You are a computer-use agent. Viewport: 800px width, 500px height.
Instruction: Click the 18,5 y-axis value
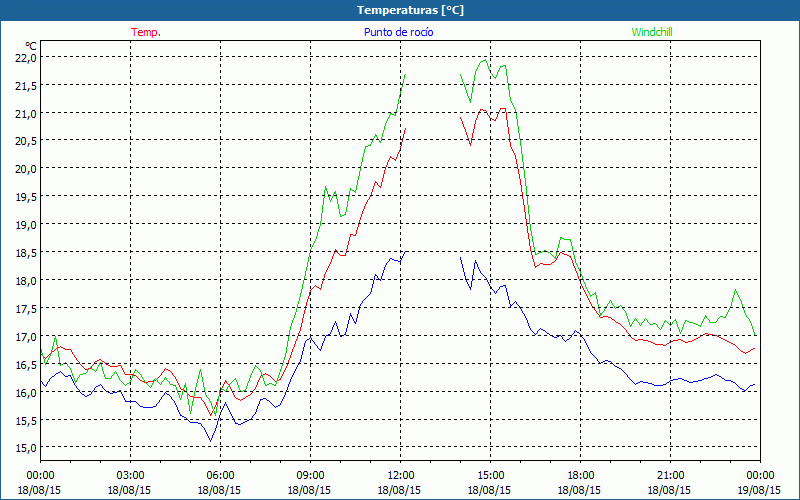click(x=25, y=253)
